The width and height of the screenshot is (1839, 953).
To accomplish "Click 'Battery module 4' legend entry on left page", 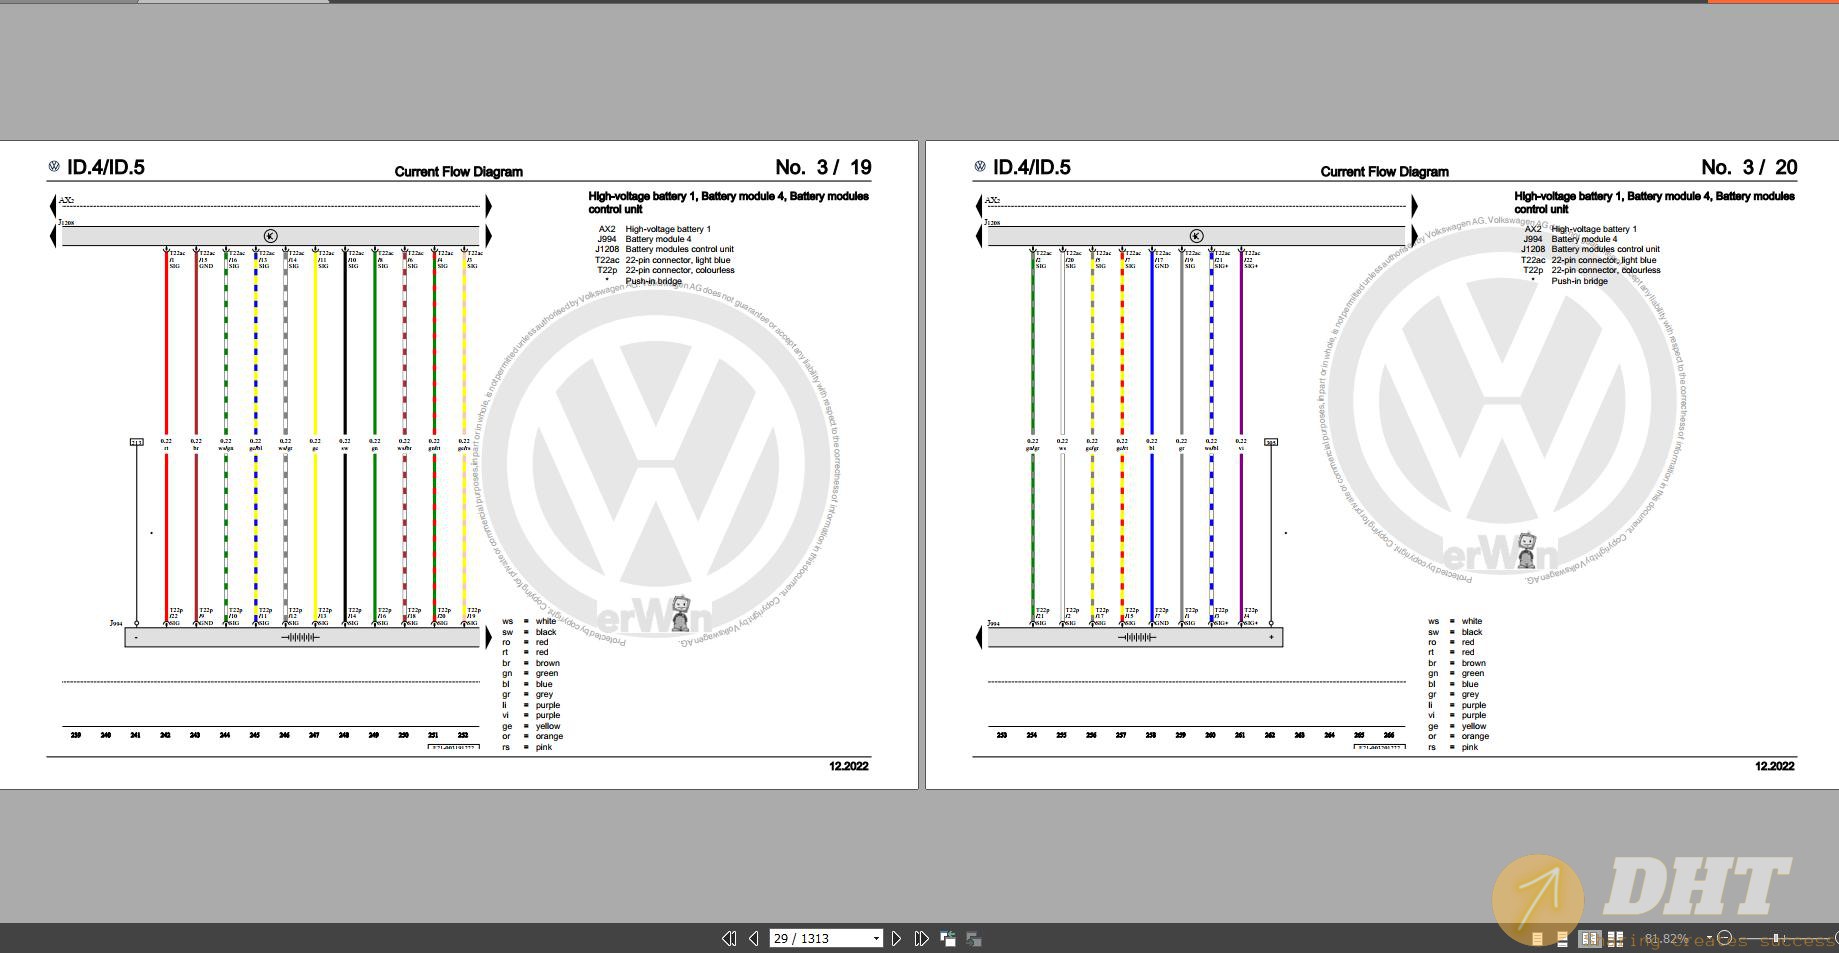I will (658, 239).
